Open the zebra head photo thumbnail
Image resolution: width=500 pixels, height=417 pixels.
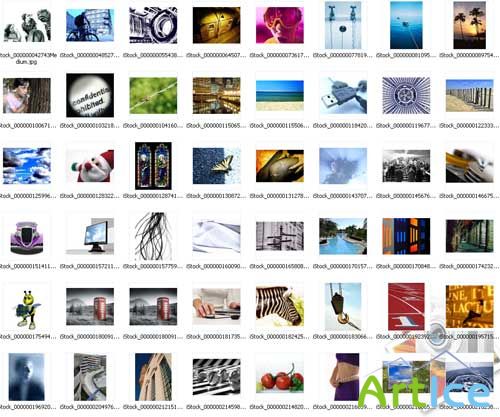point(280,307)
